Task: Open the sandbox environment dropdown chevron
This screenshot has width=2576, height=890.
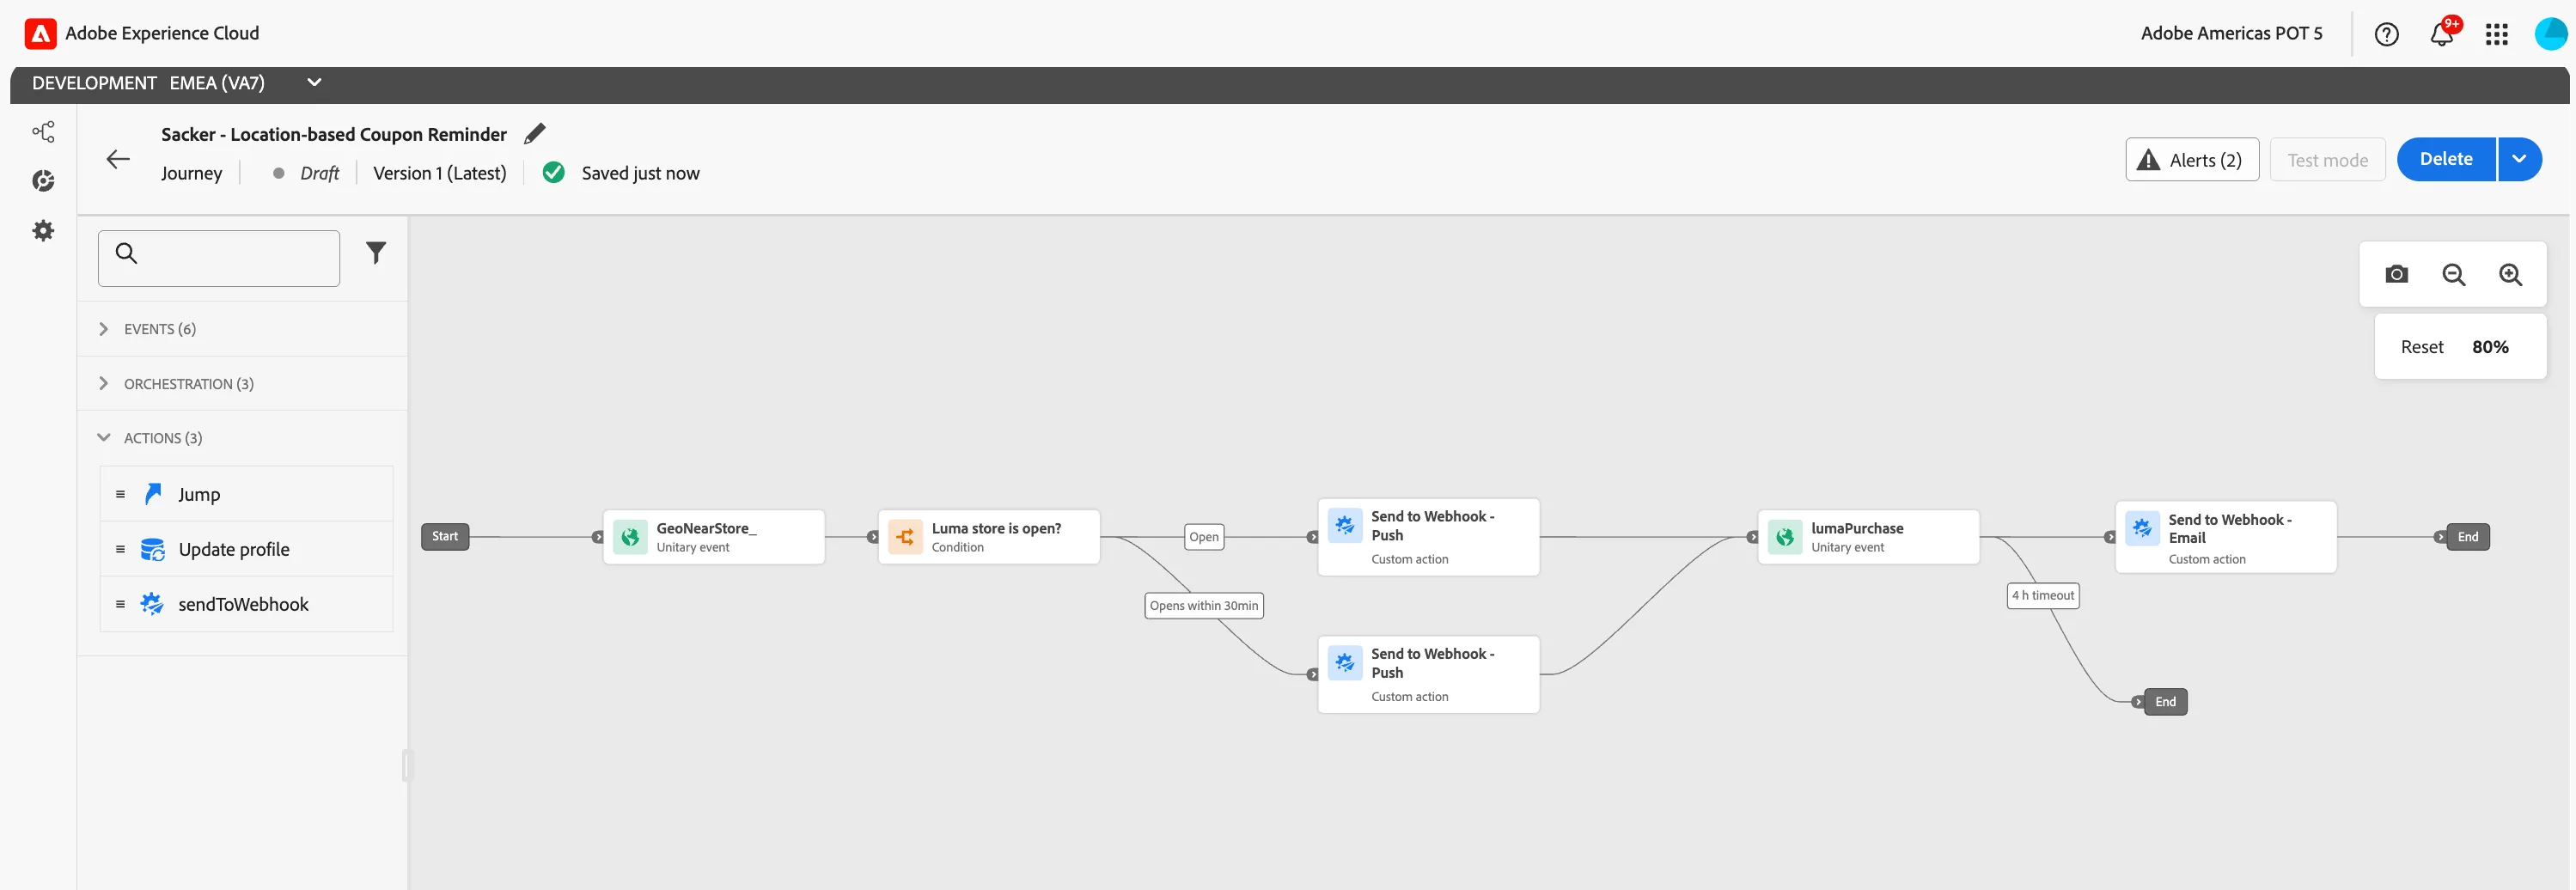Action: click(314, 83)
